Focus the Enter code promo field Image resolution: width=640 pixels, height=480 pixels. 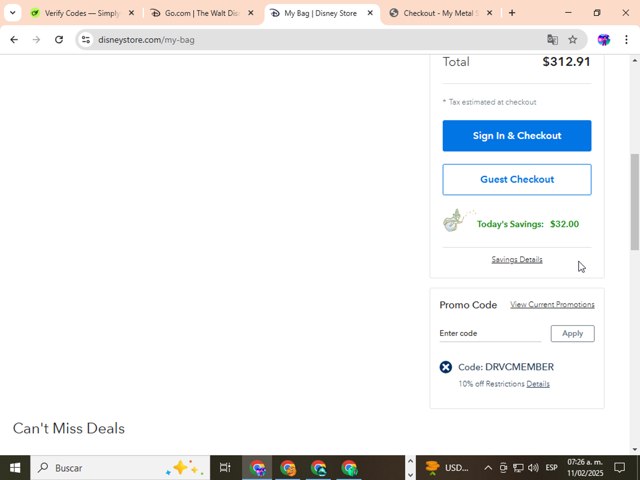coord(490,333)
